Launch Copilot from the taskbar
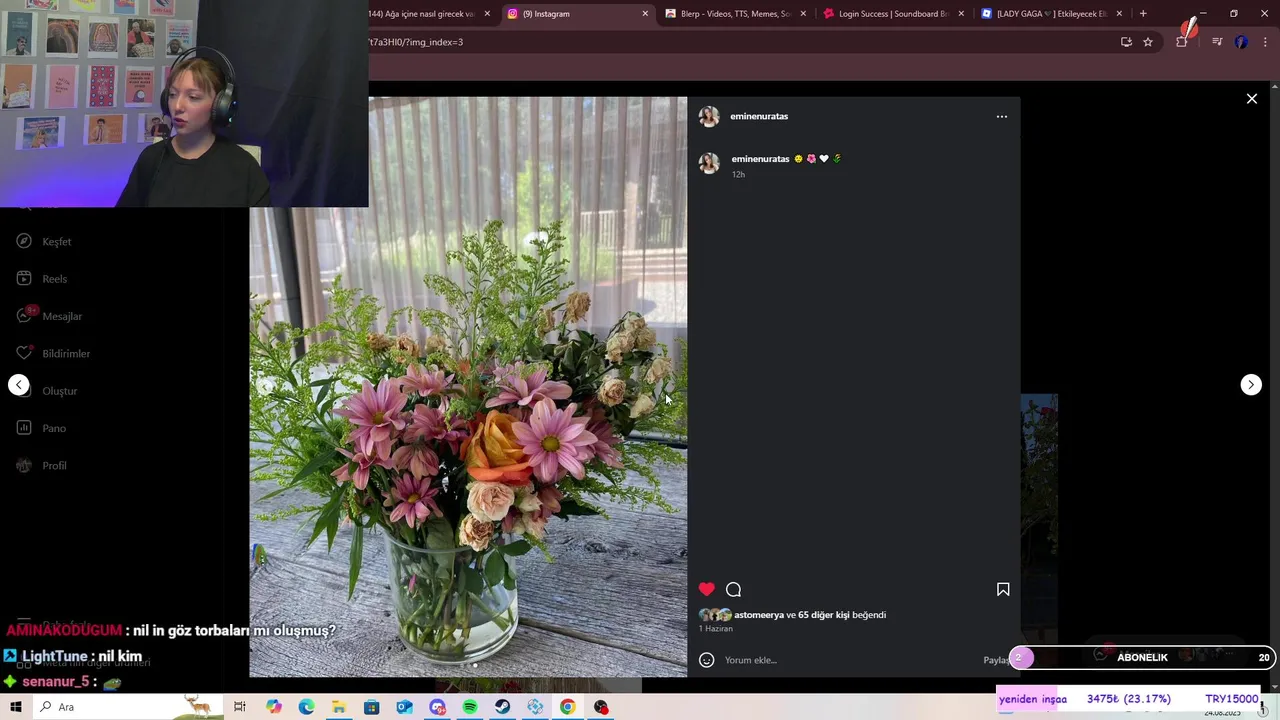Viewport: 1280px width, 720px height. coord(274,707)
